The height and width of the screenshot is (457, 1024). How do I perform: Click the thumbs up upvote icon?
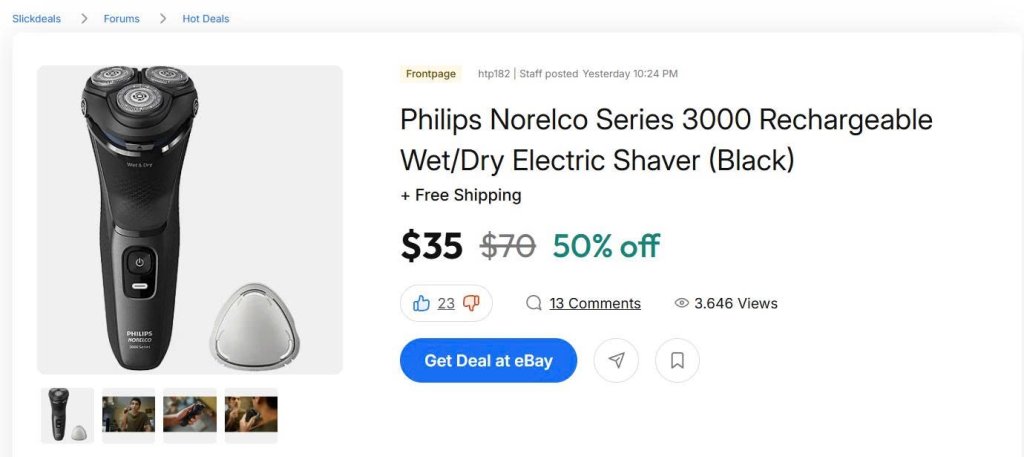click(x=421, y=303)
